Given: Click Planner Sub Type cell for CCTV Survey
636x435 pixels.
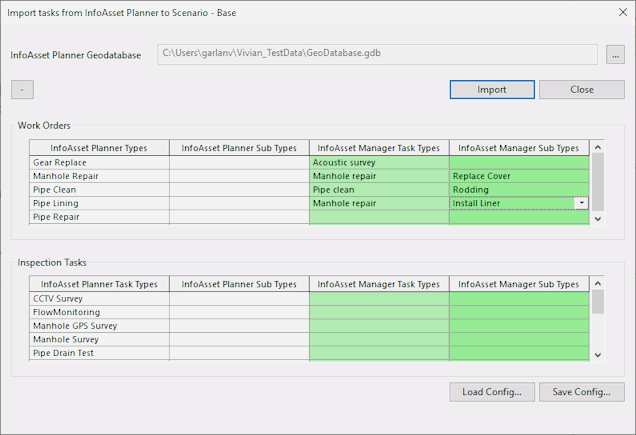Looking at the screenshot, I should tap(239, 299).
